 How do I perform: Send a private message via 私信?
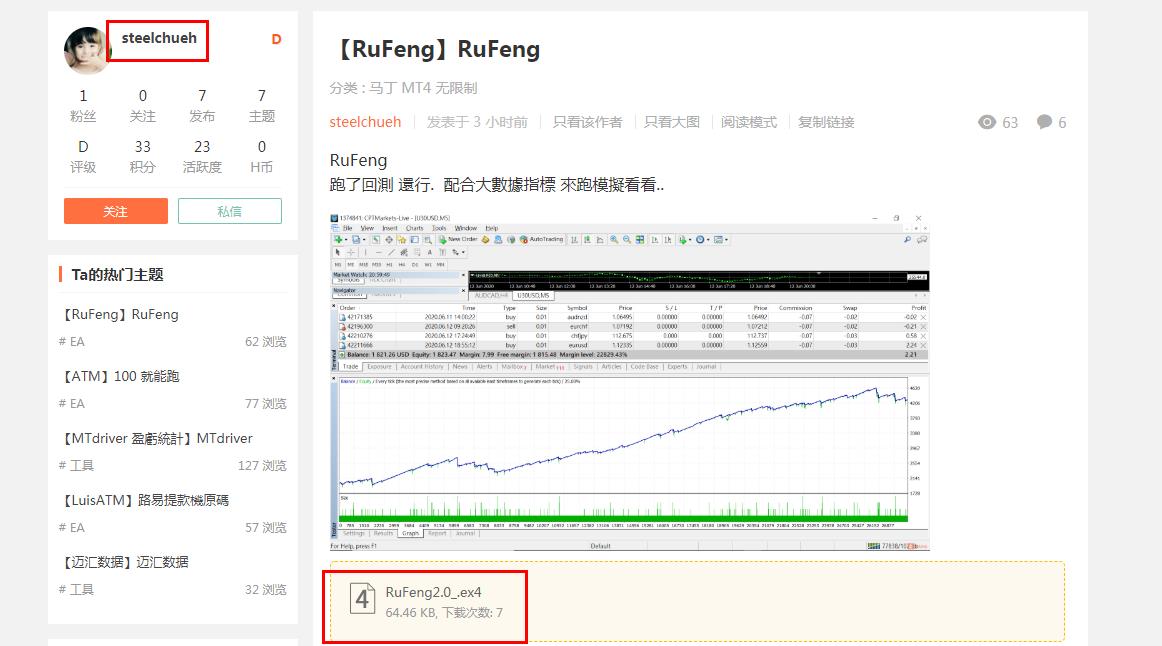pos(230,211)
